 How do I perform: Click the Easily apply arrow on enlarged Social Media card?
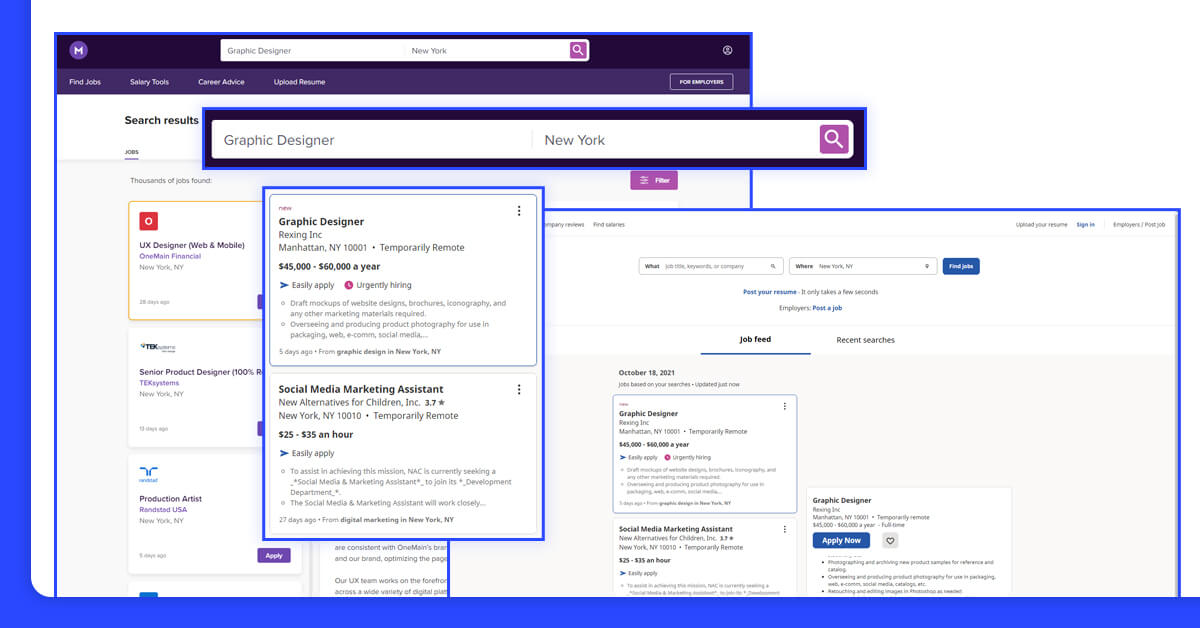click(284, 453)
